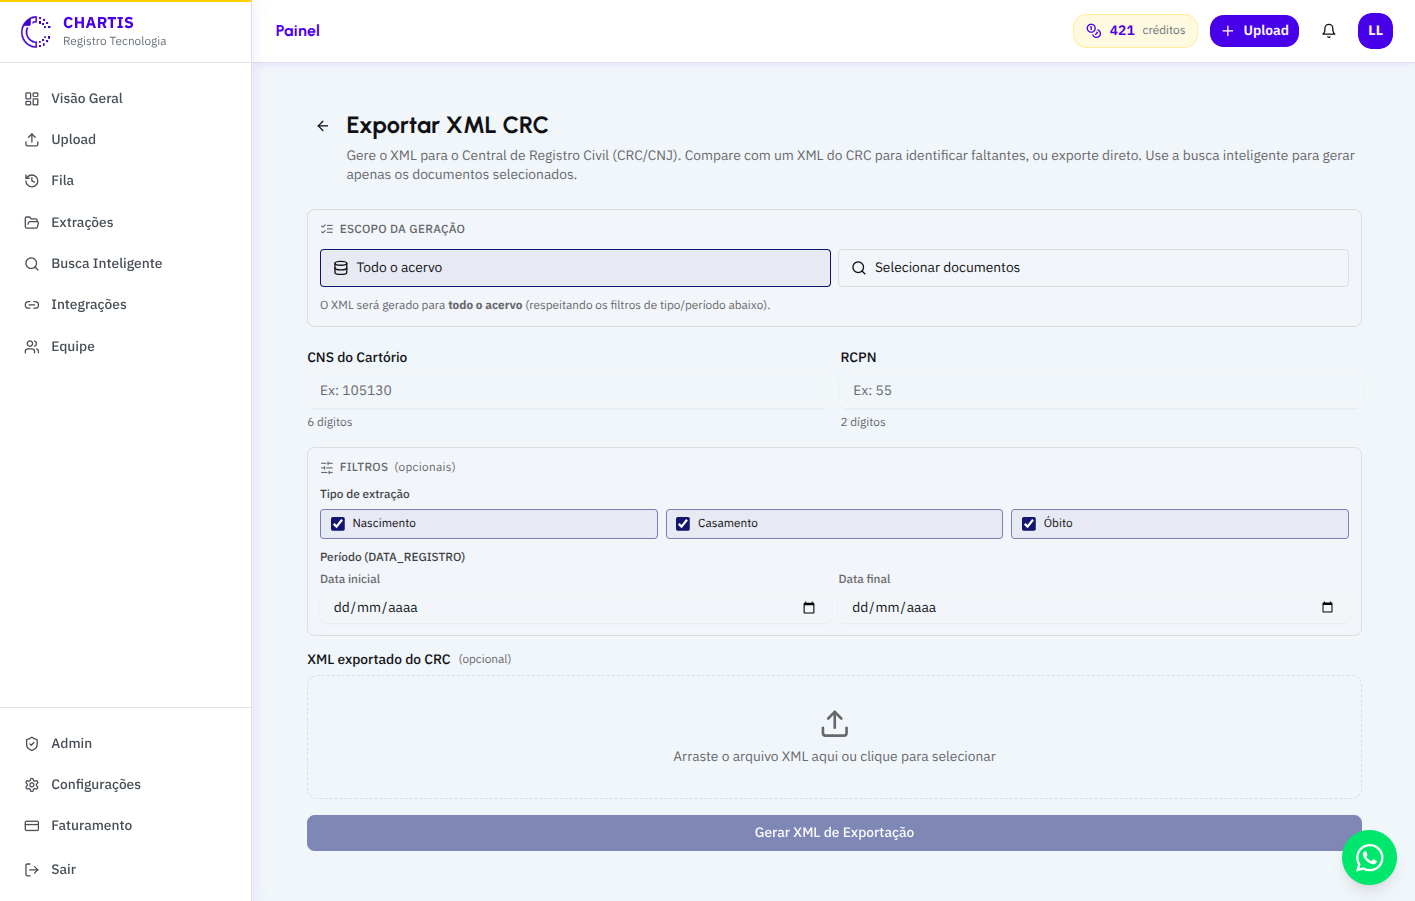Uncheck the Casamento checkbox
This screenshot has width=1415, height=901.
[x=683, y=524]
